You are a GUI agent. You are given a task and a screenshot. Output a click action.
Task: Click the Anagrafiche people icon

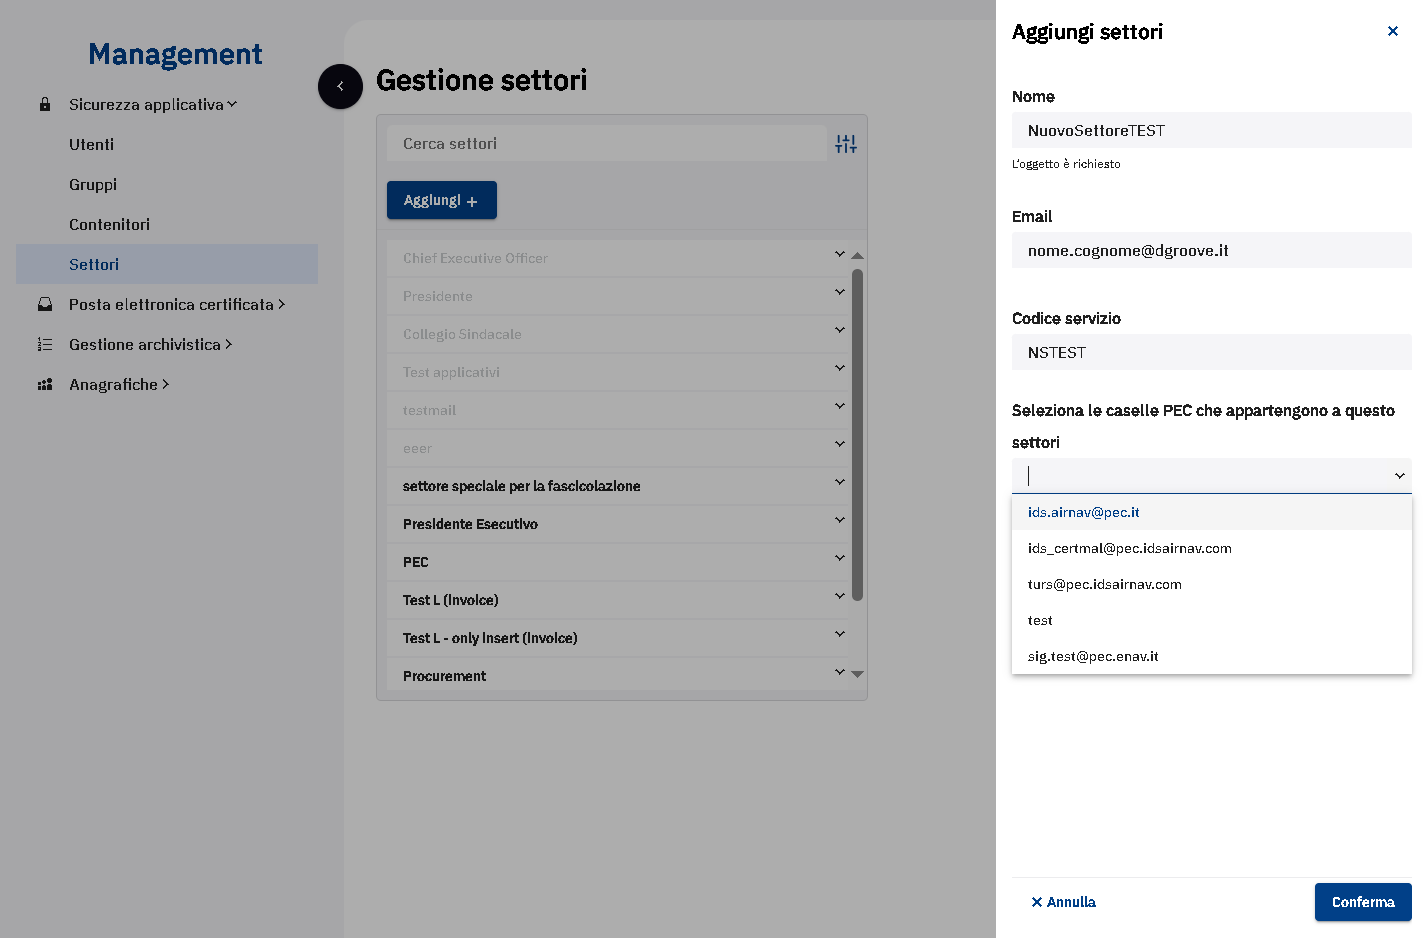[x=45, y=384]
